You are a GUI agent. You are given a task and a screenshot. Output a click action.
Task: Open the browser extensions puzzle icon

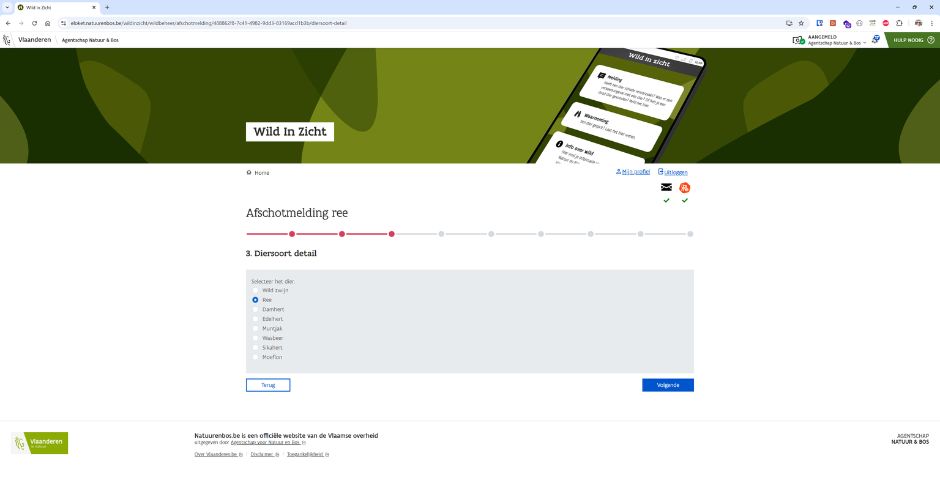(898, 23)
